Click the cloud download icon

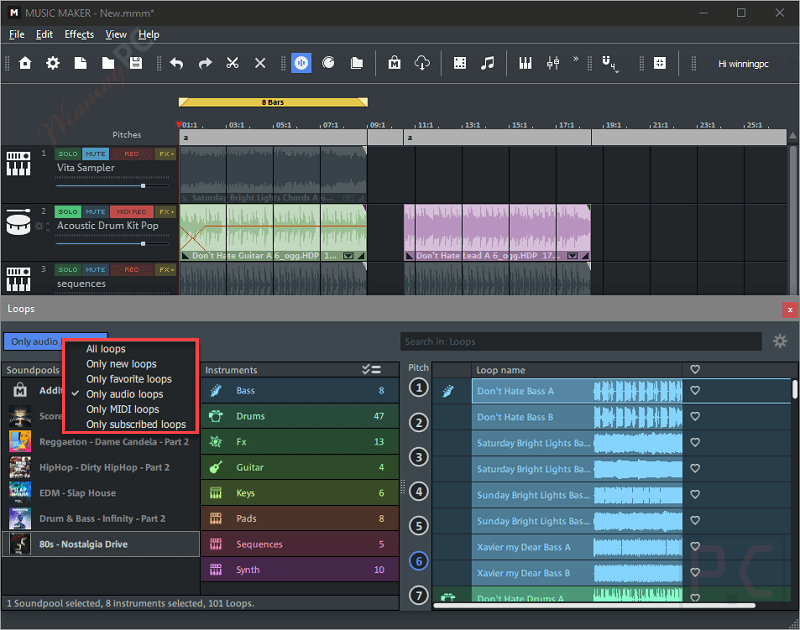(x=422, y=63)
